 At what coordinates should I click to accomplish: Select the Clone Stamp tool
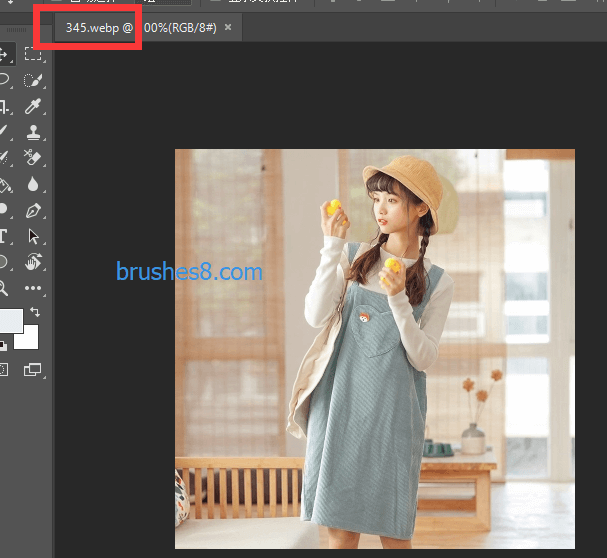click(x=33, y=132)
